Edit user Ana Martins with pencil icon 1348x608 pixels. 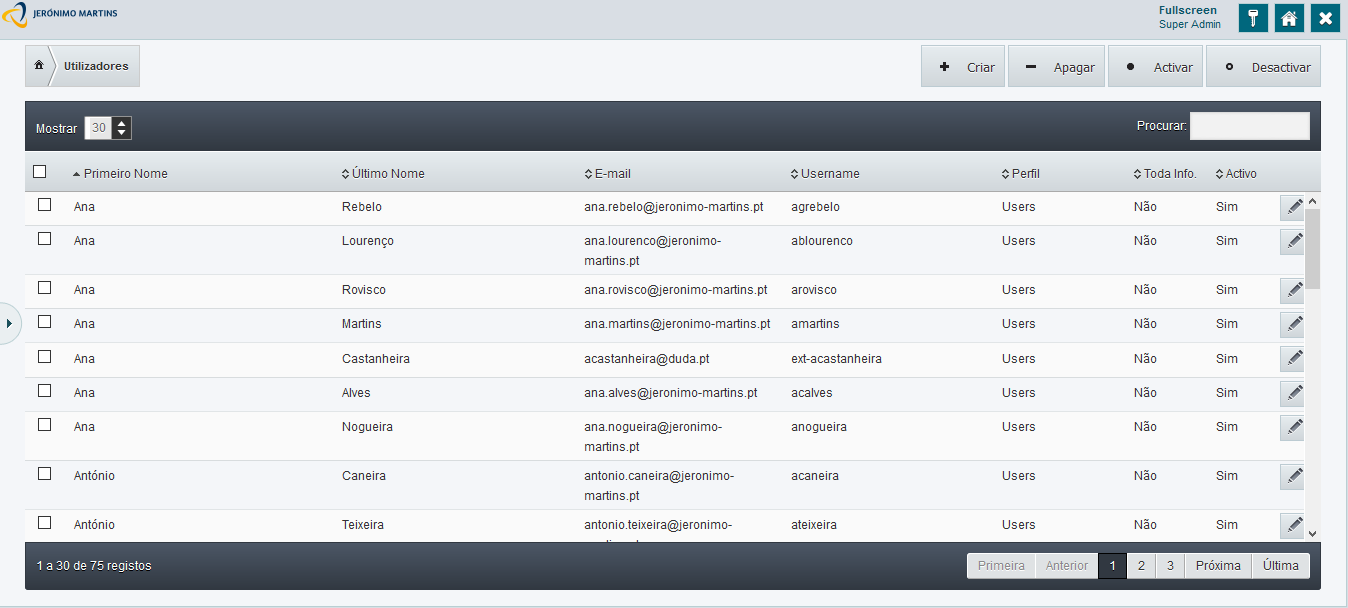point(1293,324)
